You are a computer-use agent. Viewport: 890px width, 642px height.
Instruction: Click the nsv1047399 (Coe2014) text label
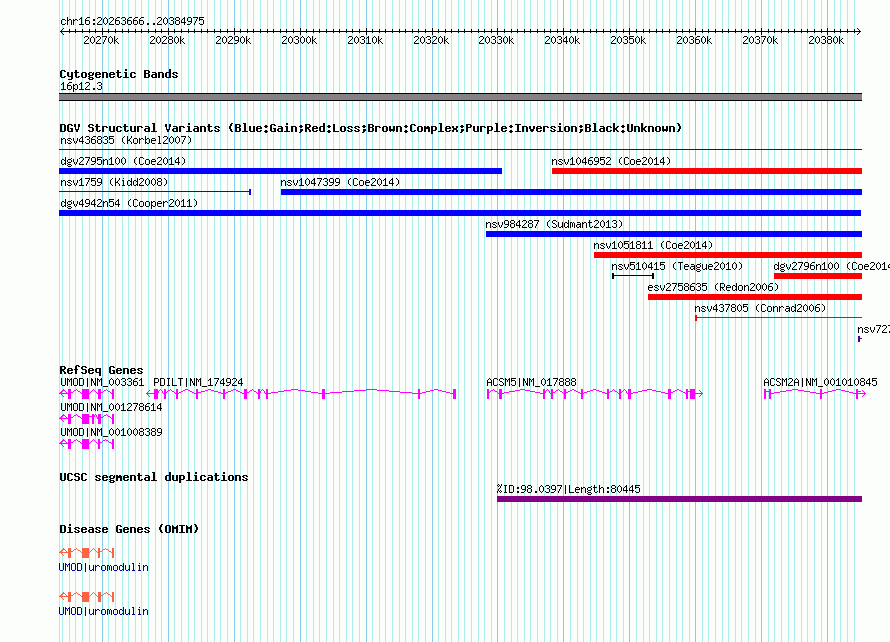(x=340, y=182)
